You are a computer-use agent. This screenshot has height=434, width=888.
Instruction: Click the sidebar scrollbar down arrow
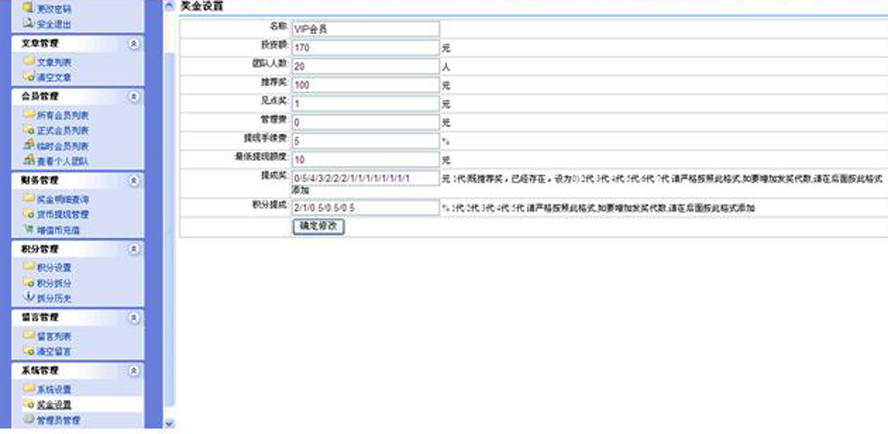pos(169,423)
